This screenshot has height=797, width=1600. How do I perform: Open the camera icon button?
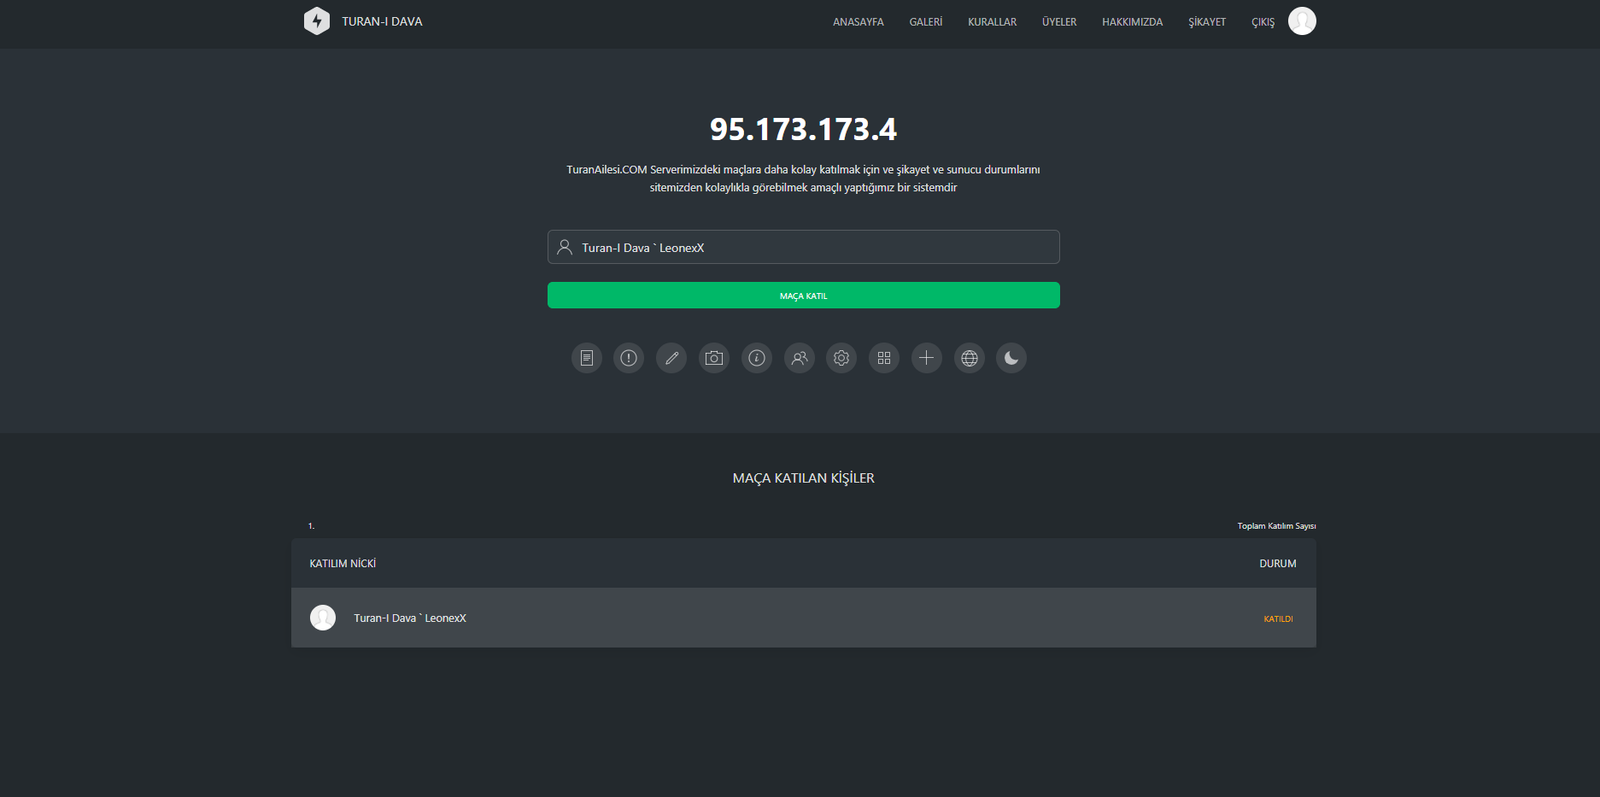coord(714,358)
